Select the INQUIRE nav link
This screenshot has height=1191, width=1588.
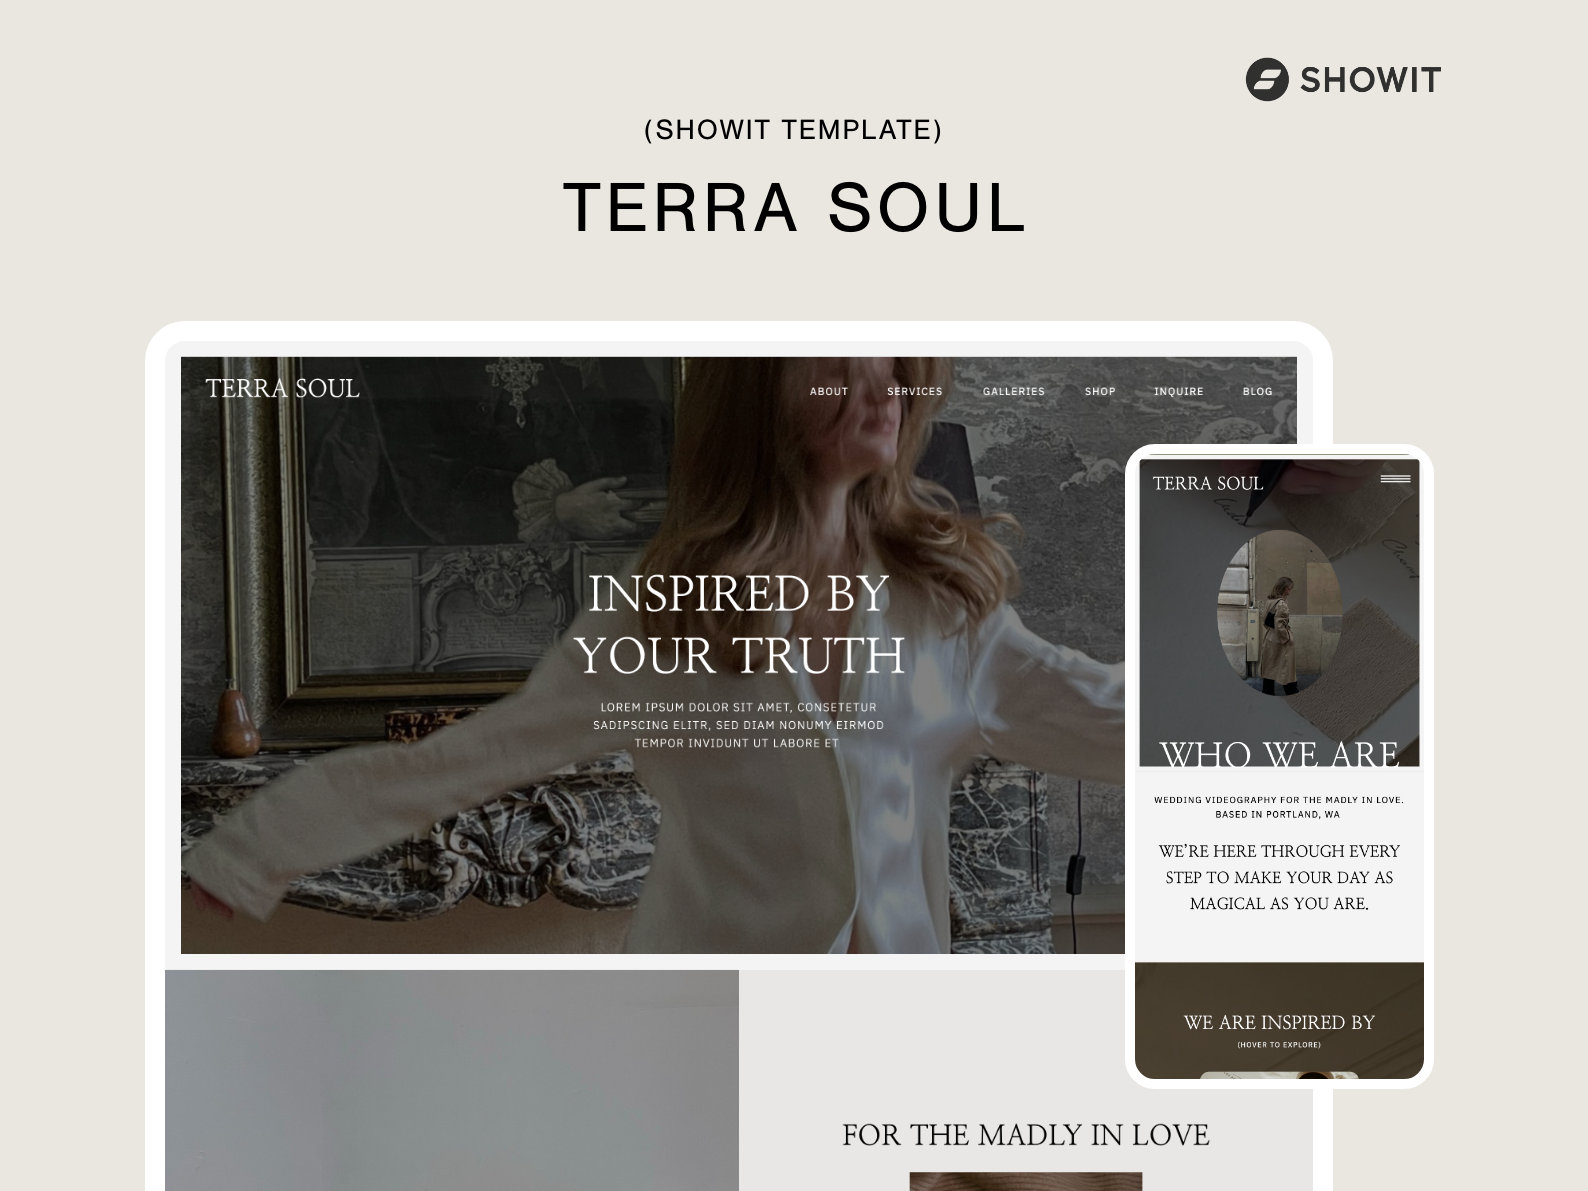coord(1179,391)
